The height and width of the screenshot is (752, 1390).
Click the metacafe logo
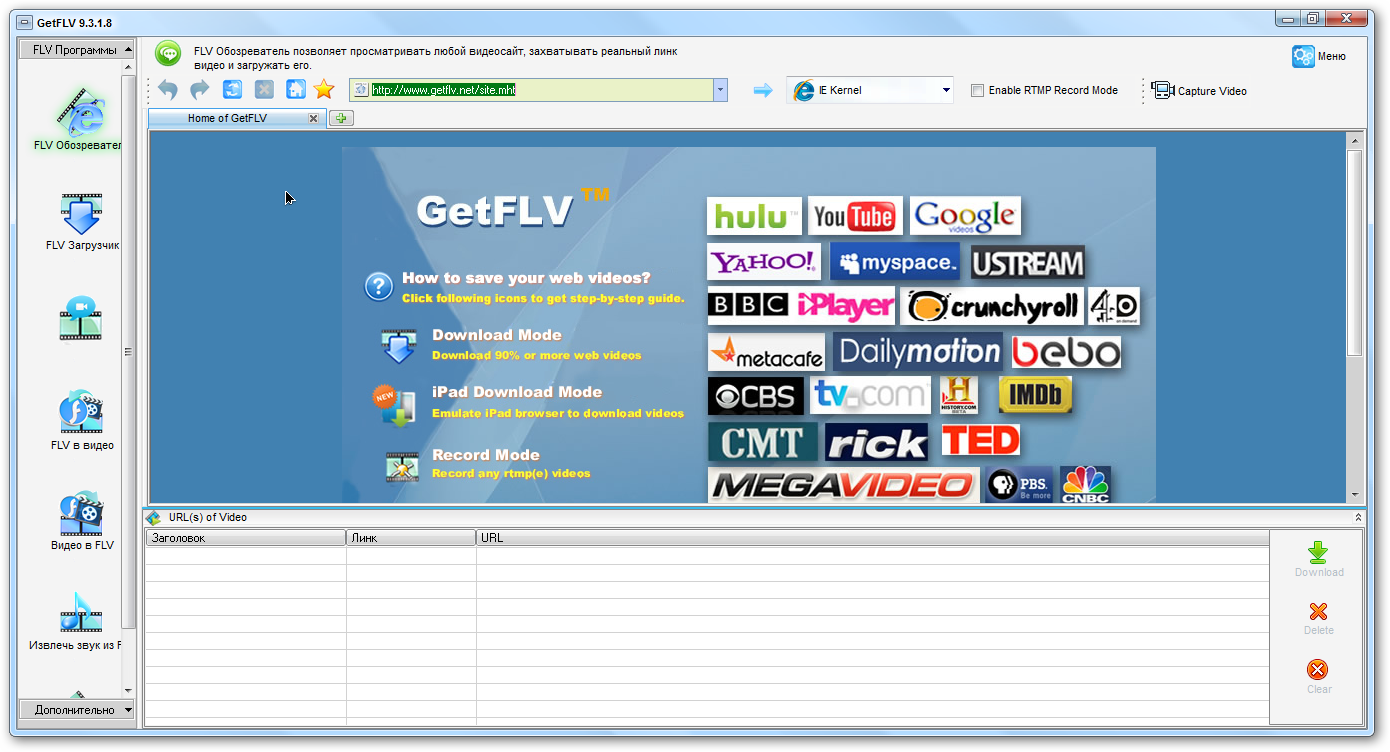pyautogui.click(x=766, y=352)
